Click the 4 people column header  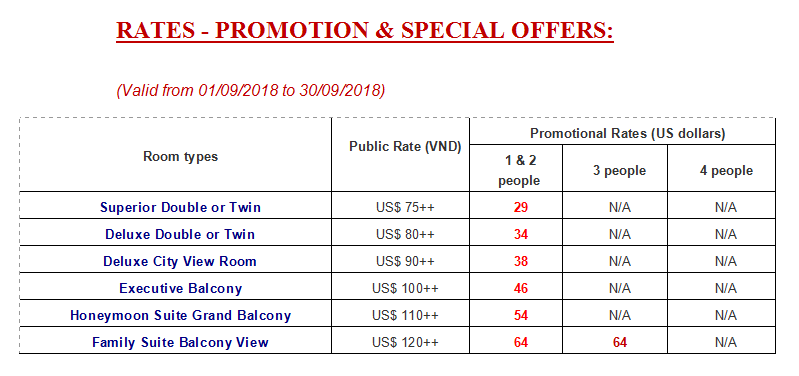[x=726, y=171]
